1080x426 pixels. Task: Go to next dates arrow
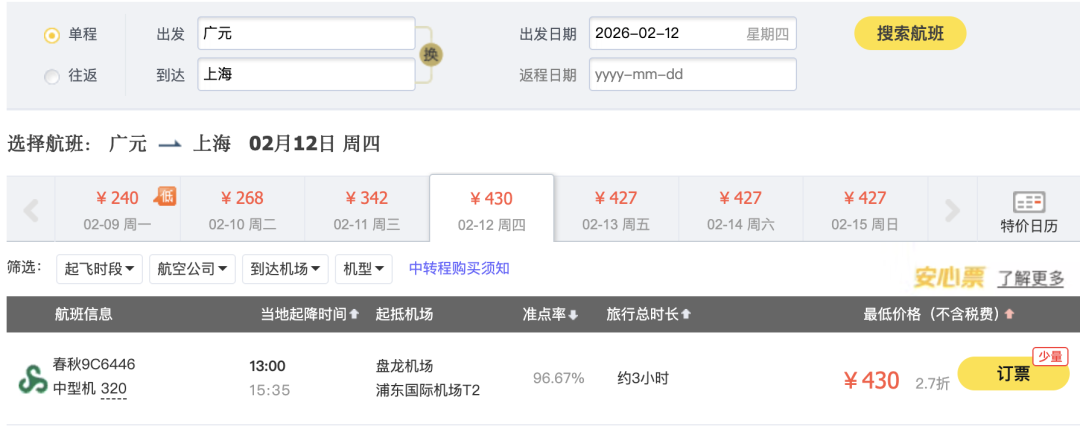(952, 210)
